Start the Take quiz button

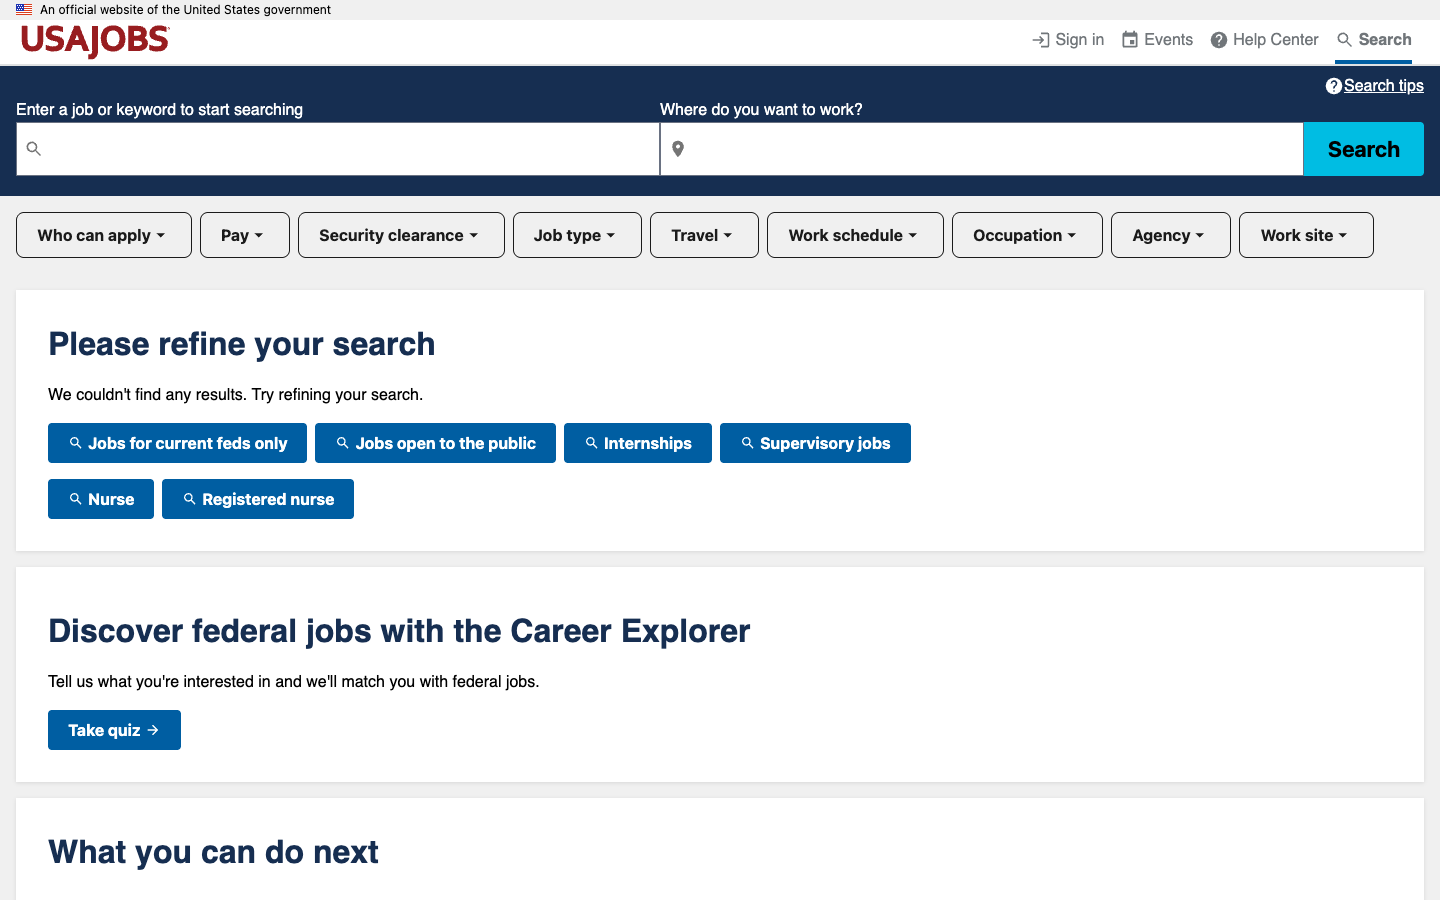(x=114, y=730)
